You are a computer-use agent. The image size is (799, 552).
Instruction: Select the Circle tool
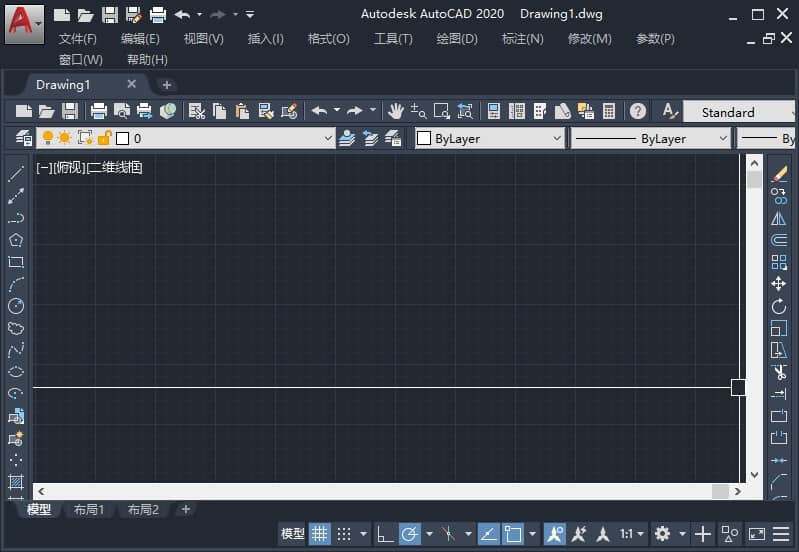click(16, 306)
